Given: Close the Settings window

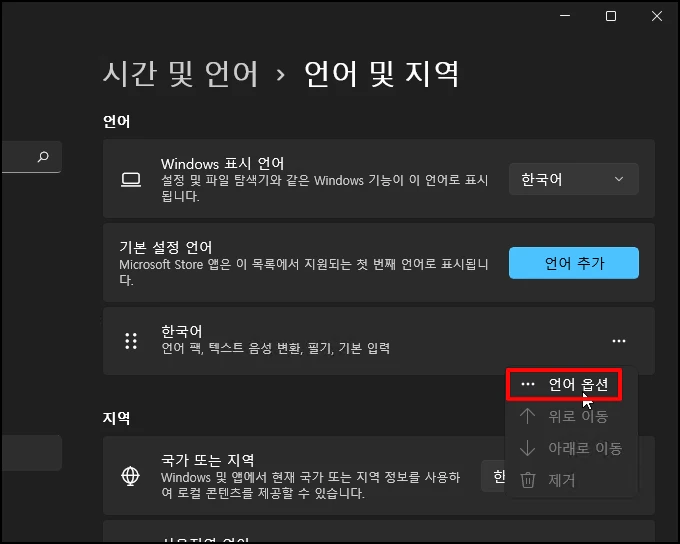Looking at the screenshot, I should pyautogui.click(x=657, y=16).
